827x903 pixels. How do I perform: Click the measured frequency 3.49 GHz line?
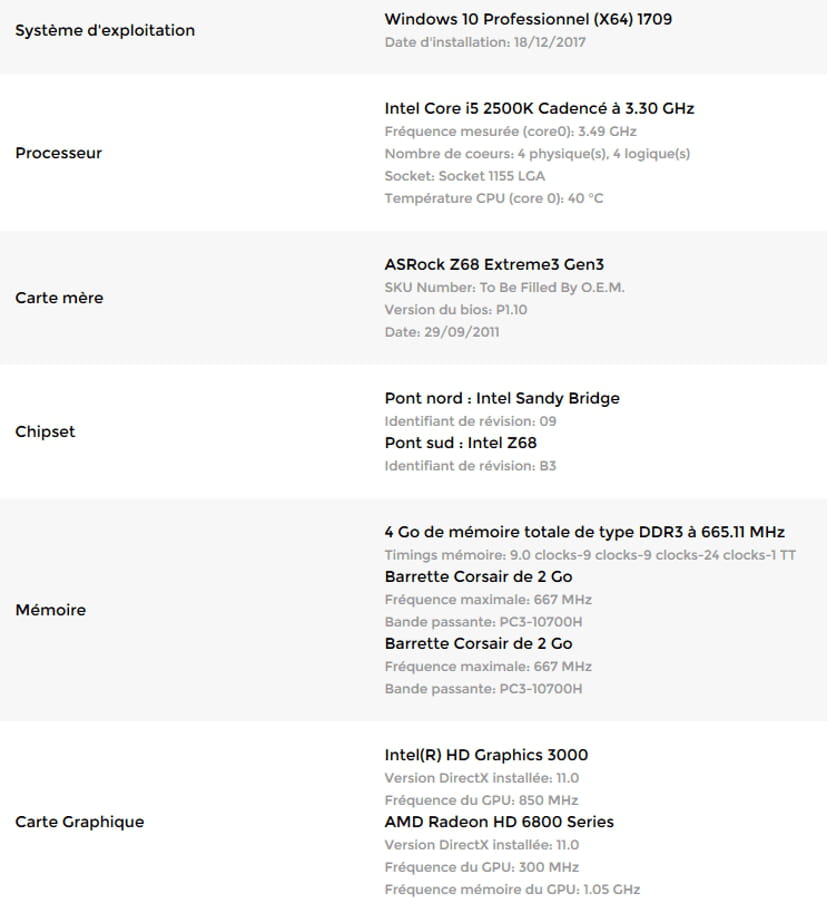[x=510, y=131]
